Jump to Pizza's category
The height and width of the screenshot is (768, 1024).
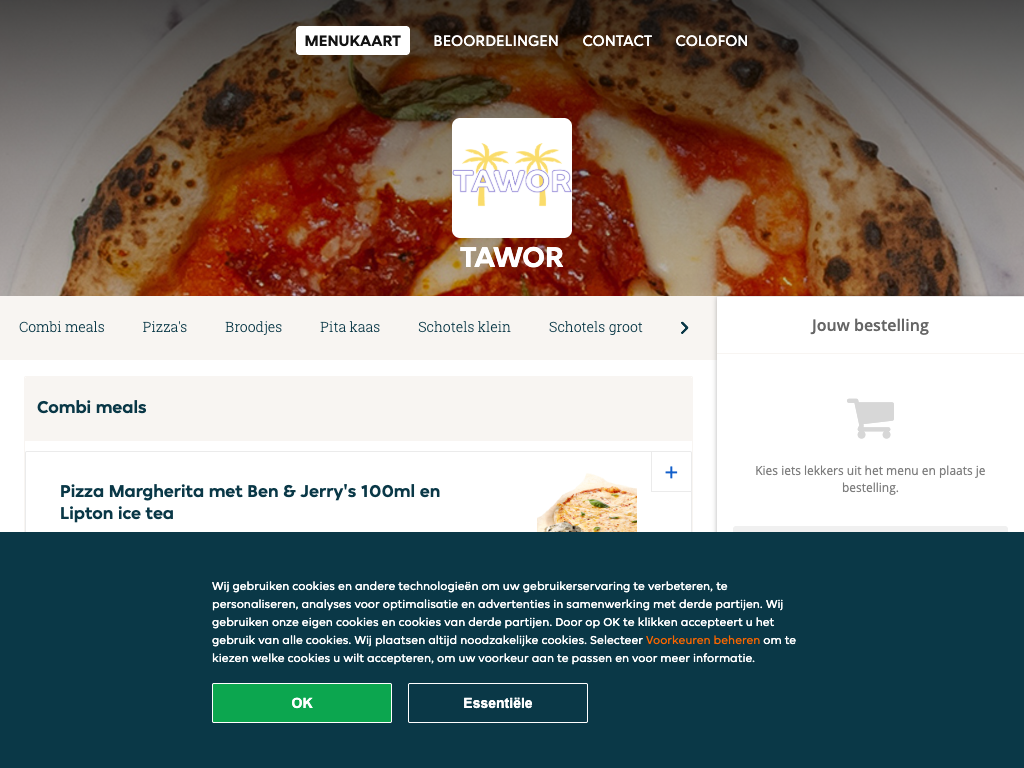(165, 327)
